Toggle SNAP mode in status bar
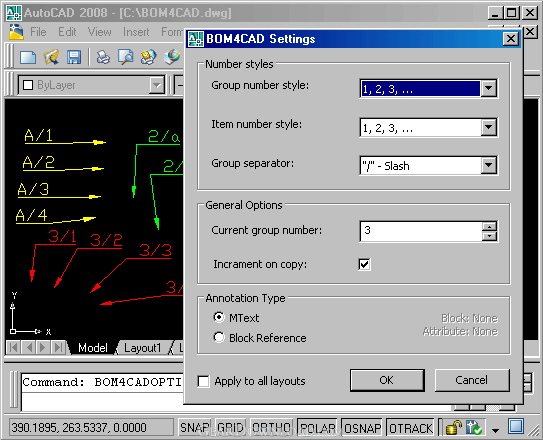Image resolution: width=543 pixels, height=440 pixels. tap(194, 428)
